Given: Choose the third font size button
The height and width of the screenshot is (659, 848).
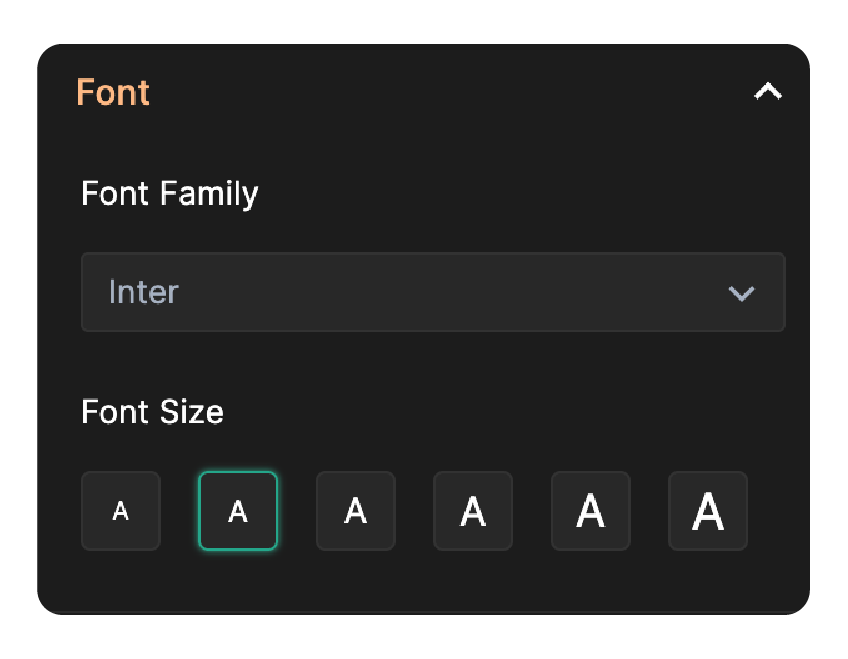Looking at the screenshot, I should (355, 511).
